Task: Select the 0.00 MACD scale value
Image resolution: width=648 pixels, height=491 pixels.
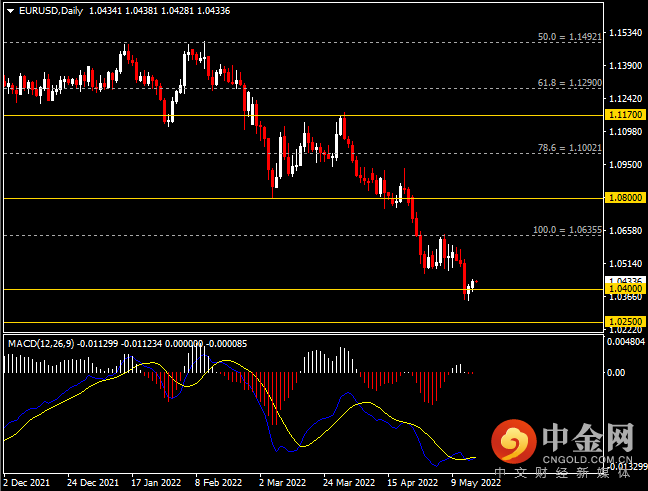Action: (616, 372)
